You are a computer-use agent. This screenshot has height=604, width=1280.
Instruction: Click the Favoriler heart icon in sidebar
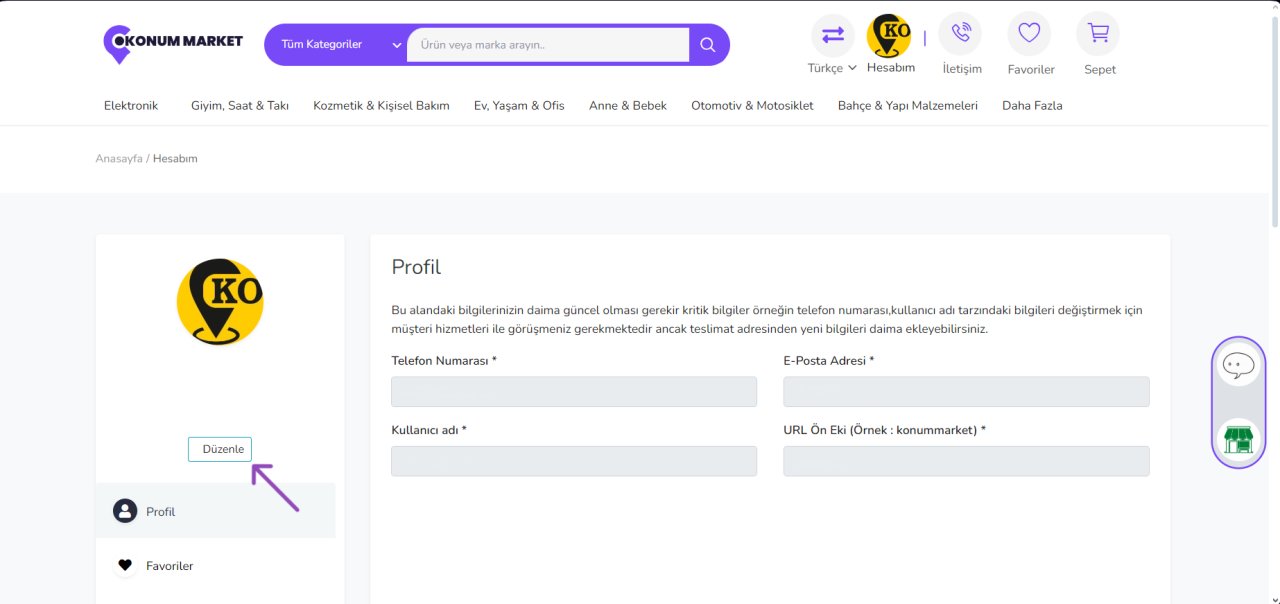125,566
